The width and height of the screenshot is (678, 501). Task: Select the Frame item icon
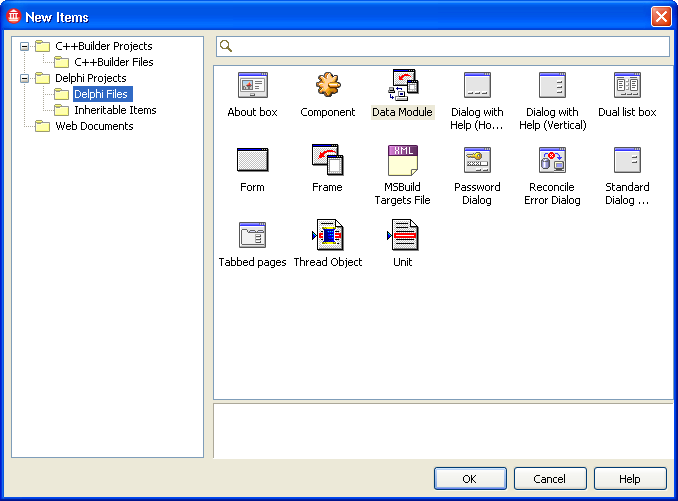click(x=328, y=160)
